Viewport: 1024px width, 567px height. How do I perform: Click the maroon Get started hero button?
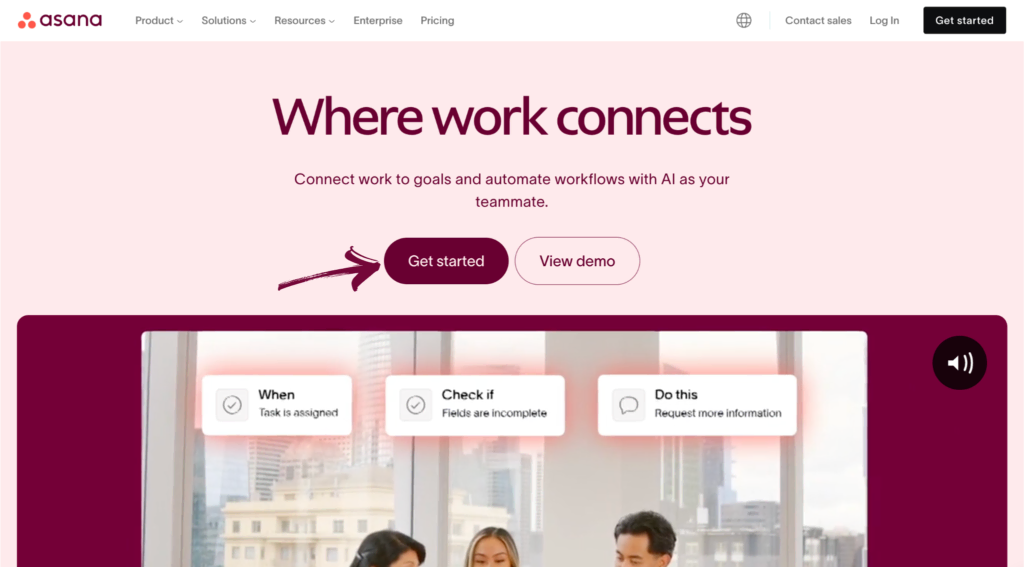(x=446, y=261)
